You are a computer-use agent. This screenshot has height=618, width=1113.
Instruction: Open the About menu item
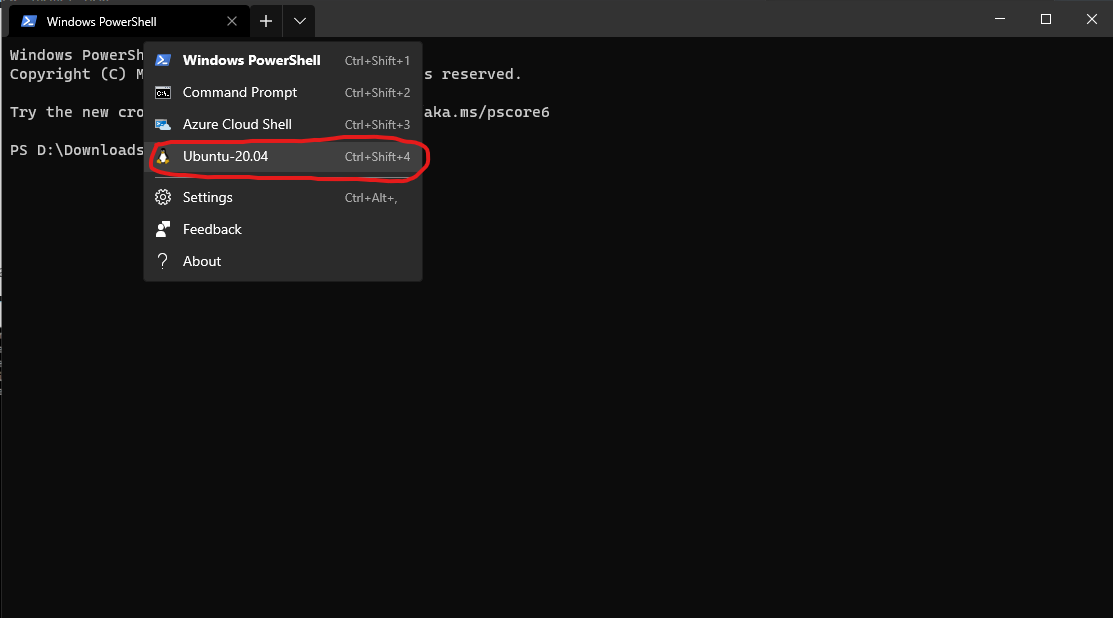click(x=202, y=262)
